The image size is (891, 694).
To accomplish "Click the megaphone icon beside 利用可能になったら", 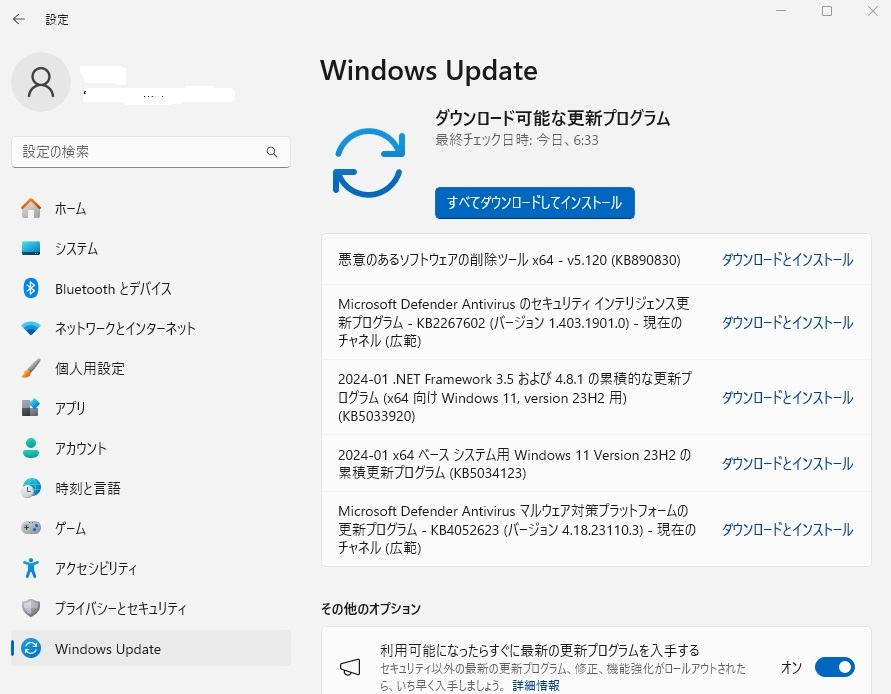I will pos(350,667).
